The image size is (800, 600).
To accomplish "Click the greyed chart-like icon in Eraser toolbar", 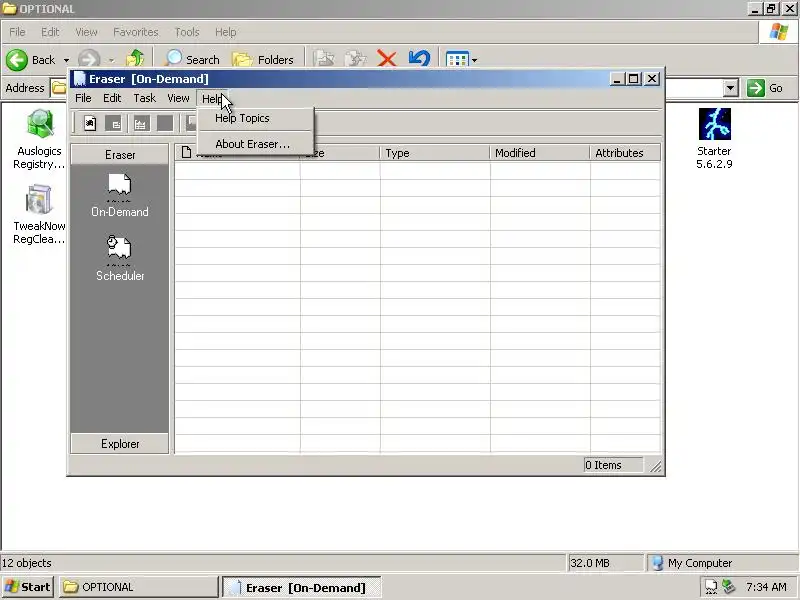I will [140, 123].
